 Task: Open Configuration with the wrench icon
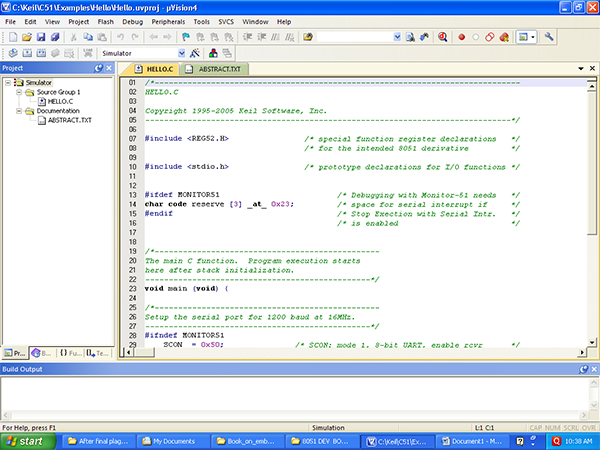tap(549, 37)
